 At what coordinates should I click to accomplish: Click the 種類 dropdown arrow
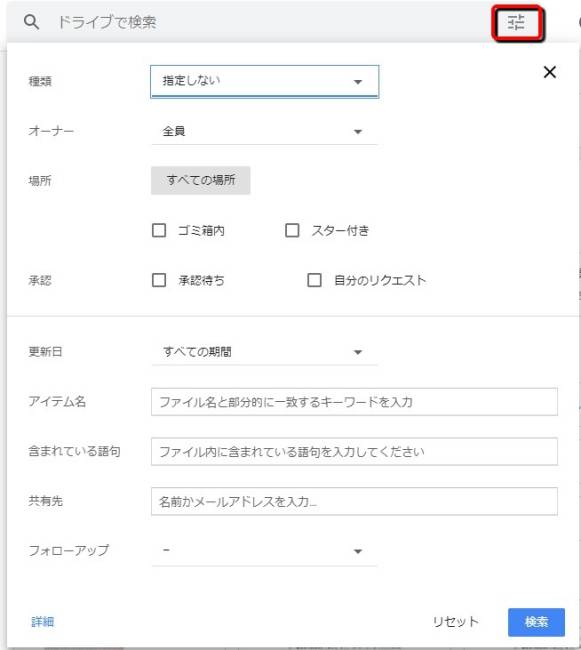(358, 82)
